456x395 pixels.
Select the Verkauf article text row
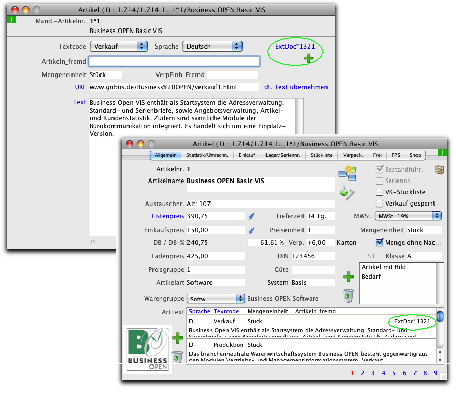coord(312,327)
